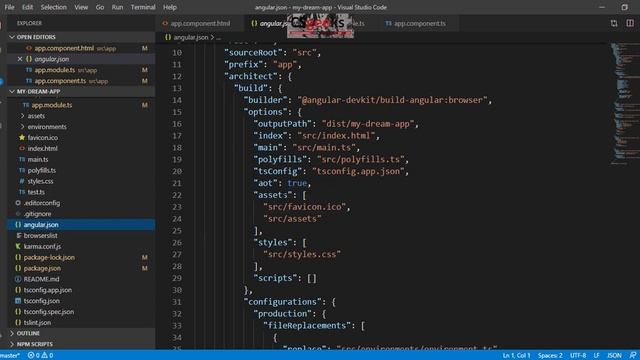Select angular.json in the project tree
The height and width of the screenshot is (360, 640).
pyautogui.click(x=81, y=224)
